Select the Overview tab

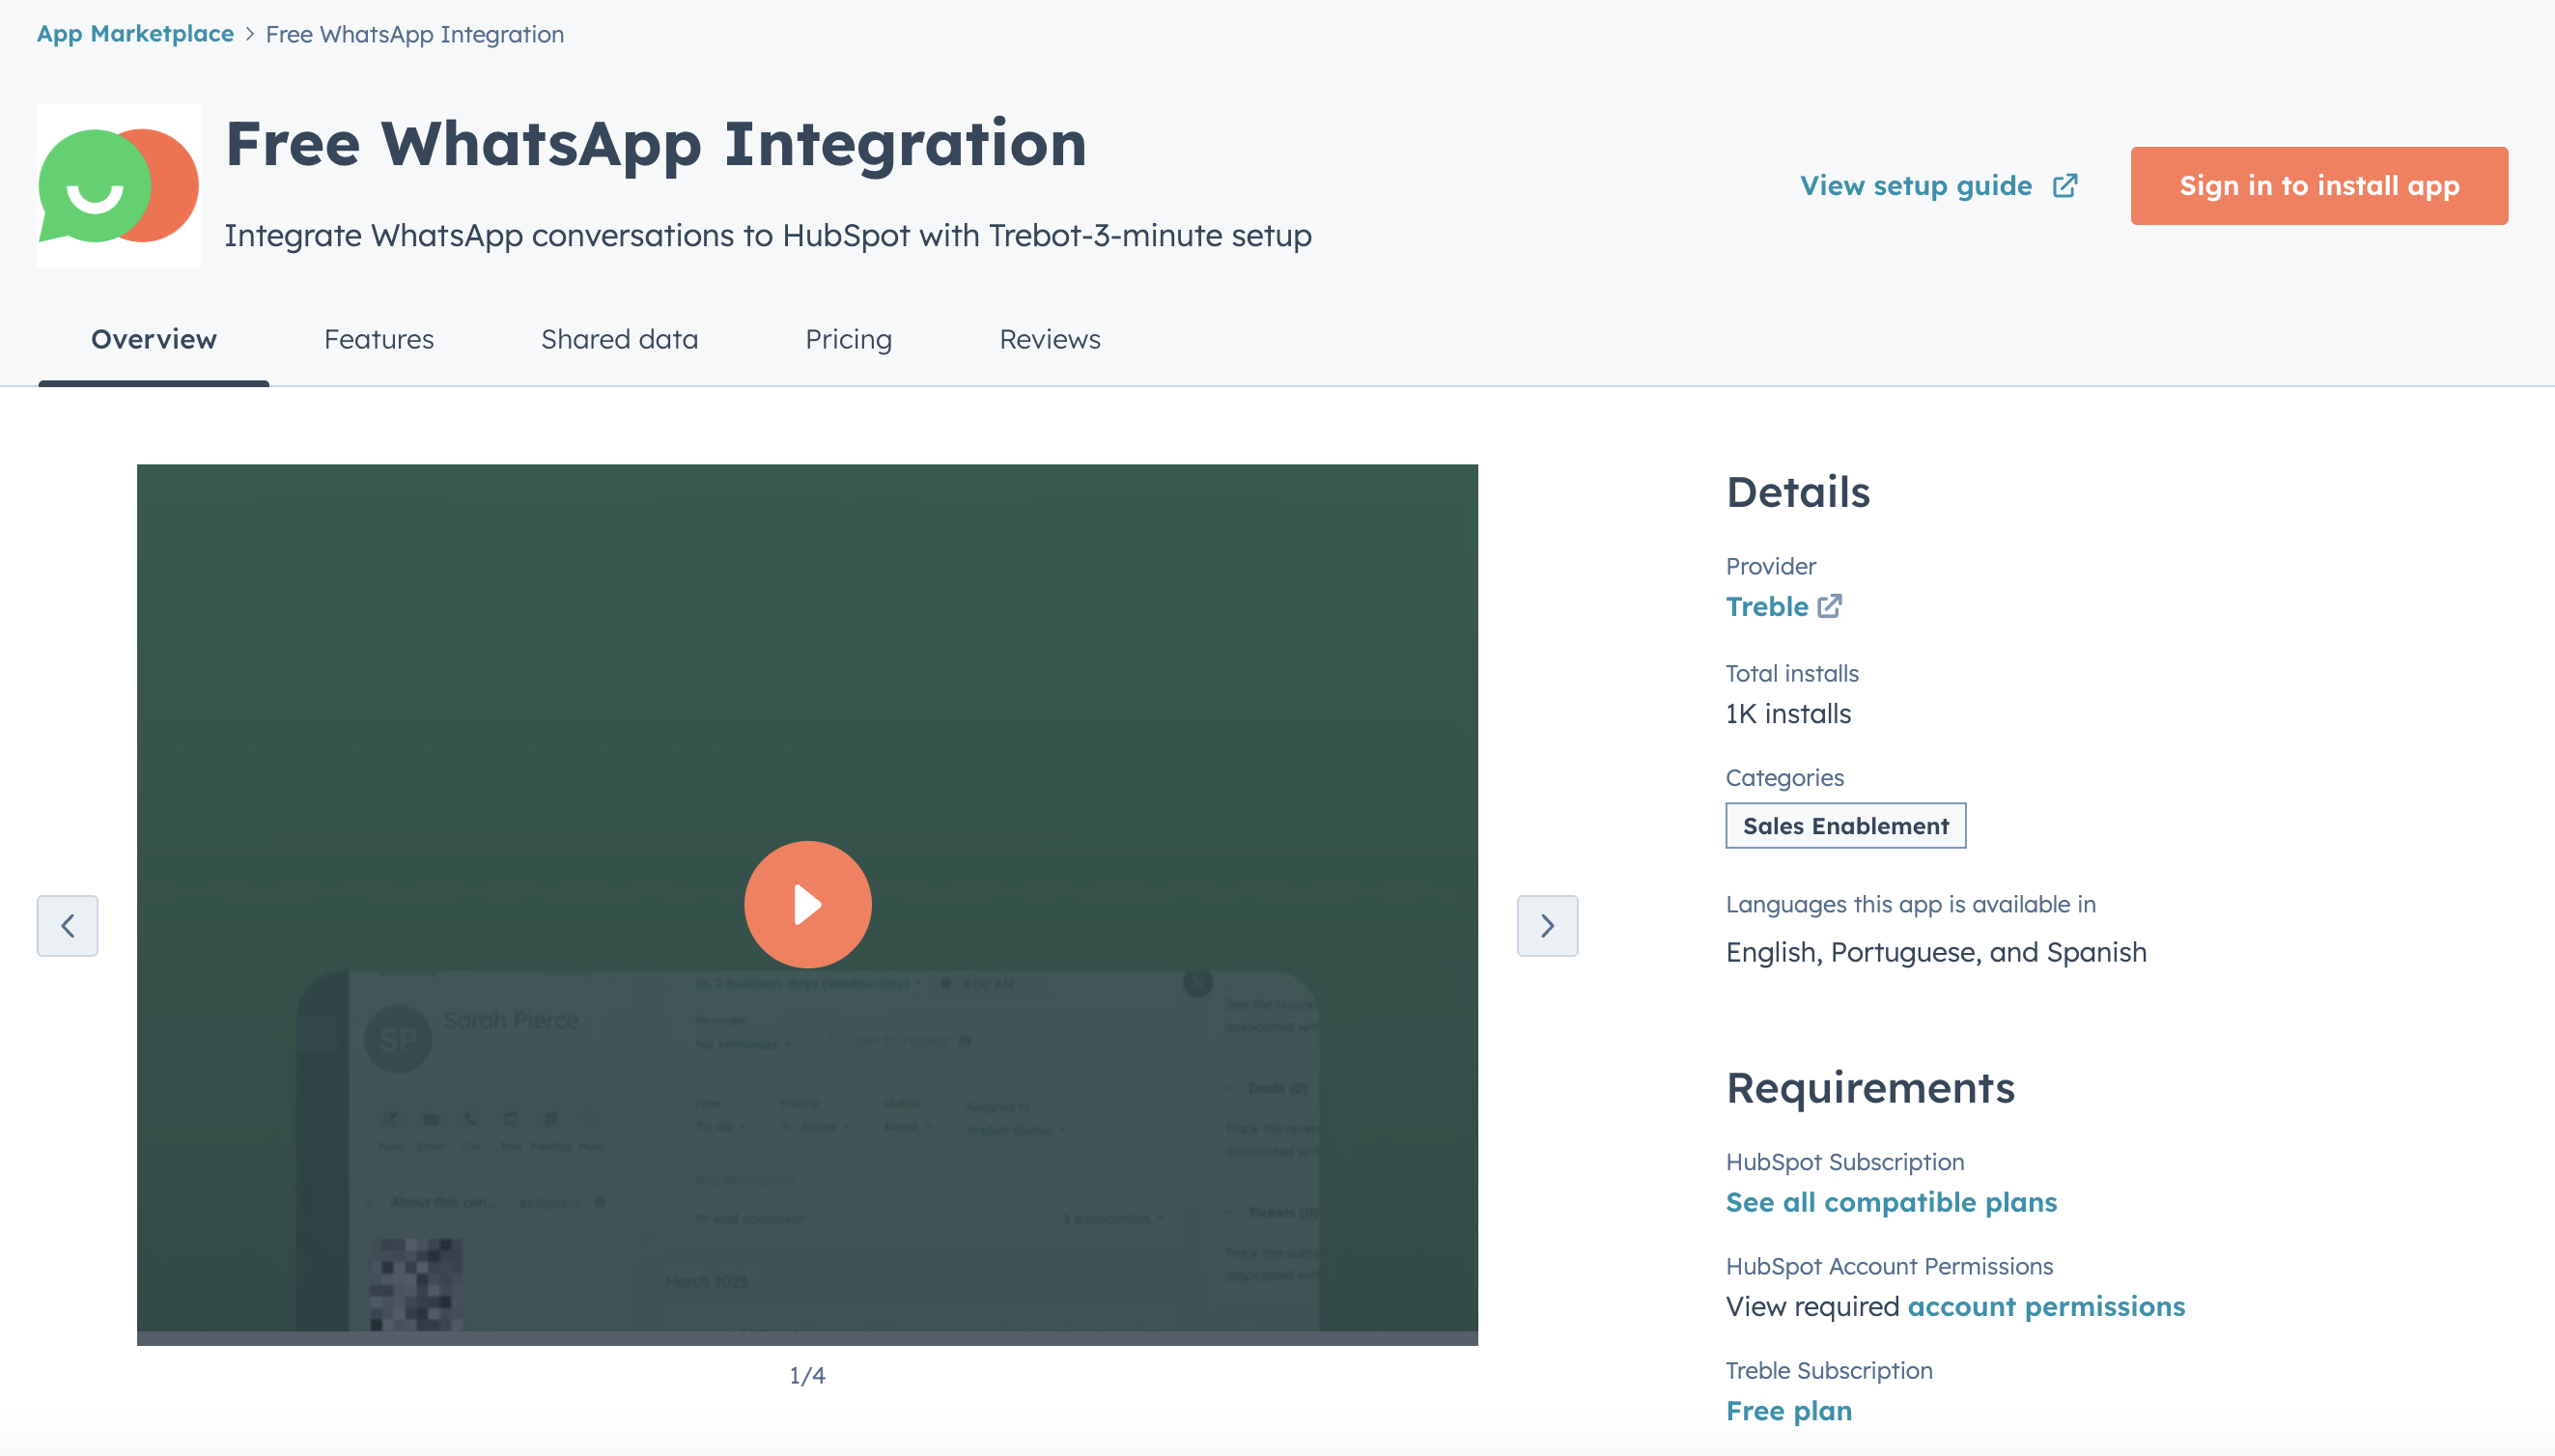click(153, 339)
